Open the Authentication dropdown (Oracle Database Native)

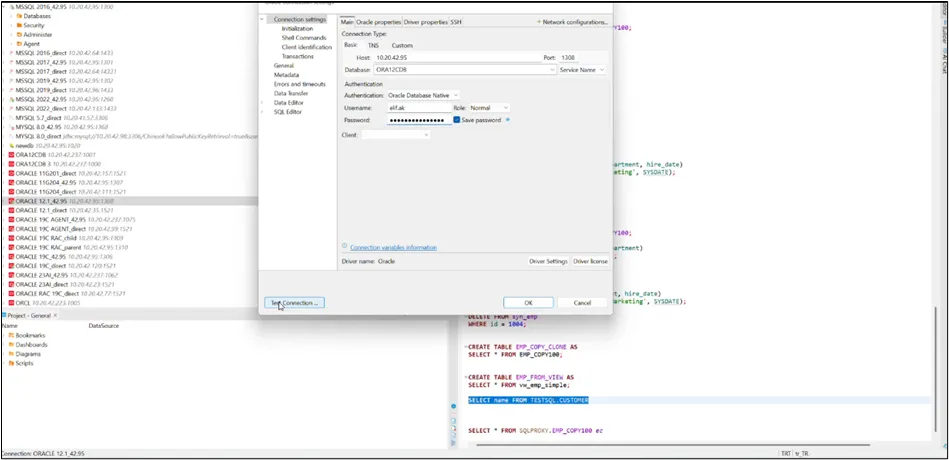pos(456,95)
